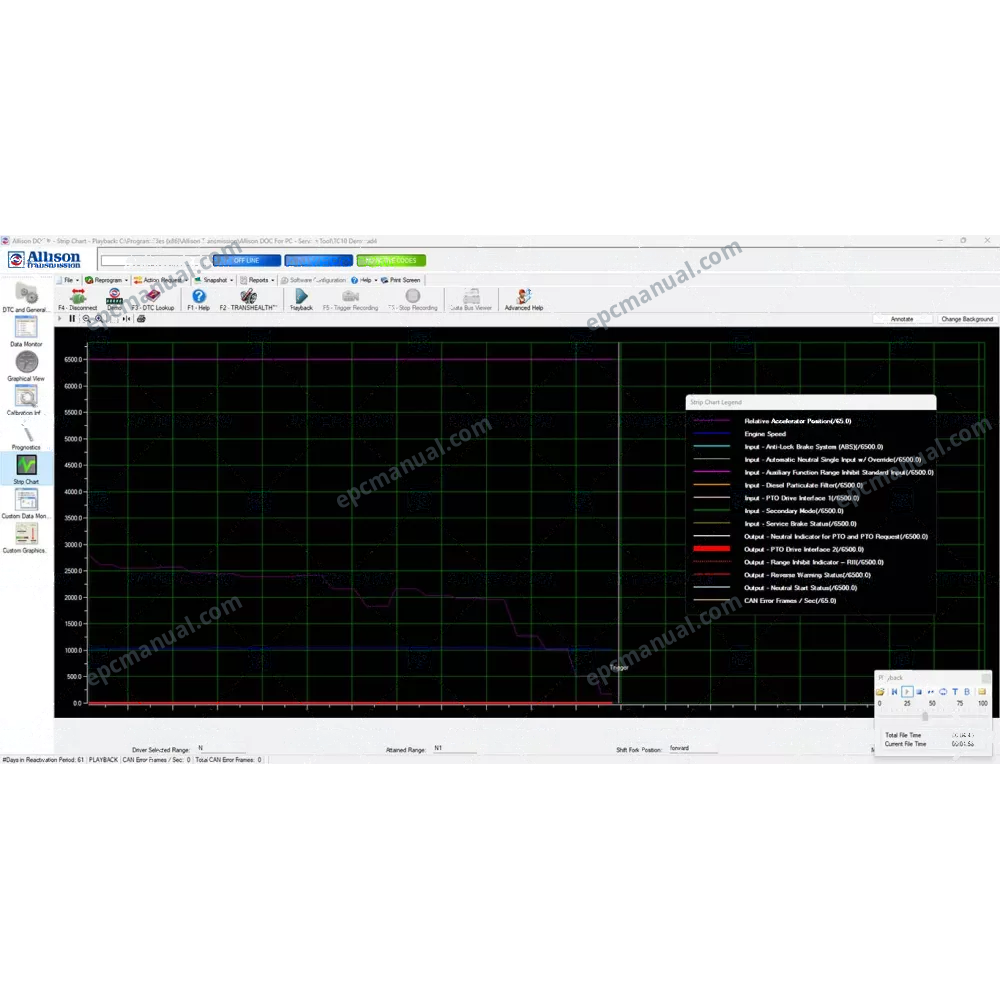Select Strip Chart sidebar icon
The height and width of the screenshot is (1000, 1000).
(26, 465)
